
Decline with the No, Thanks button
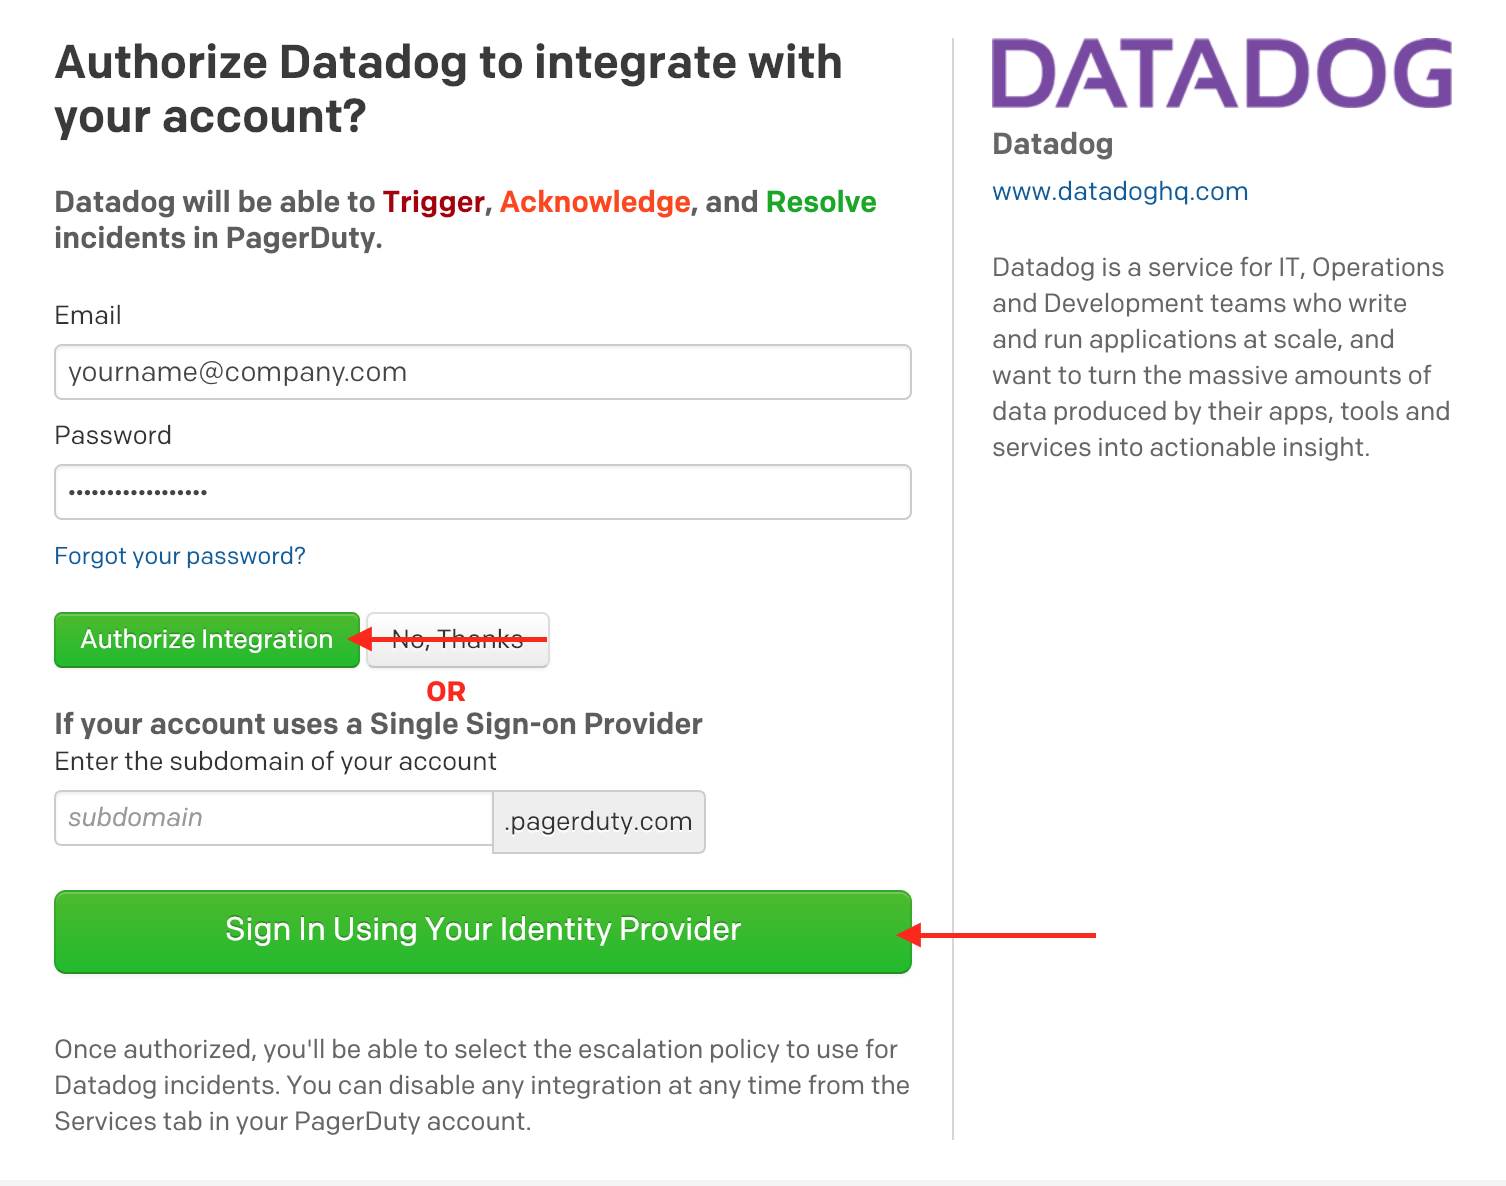[x=458, y=640]
